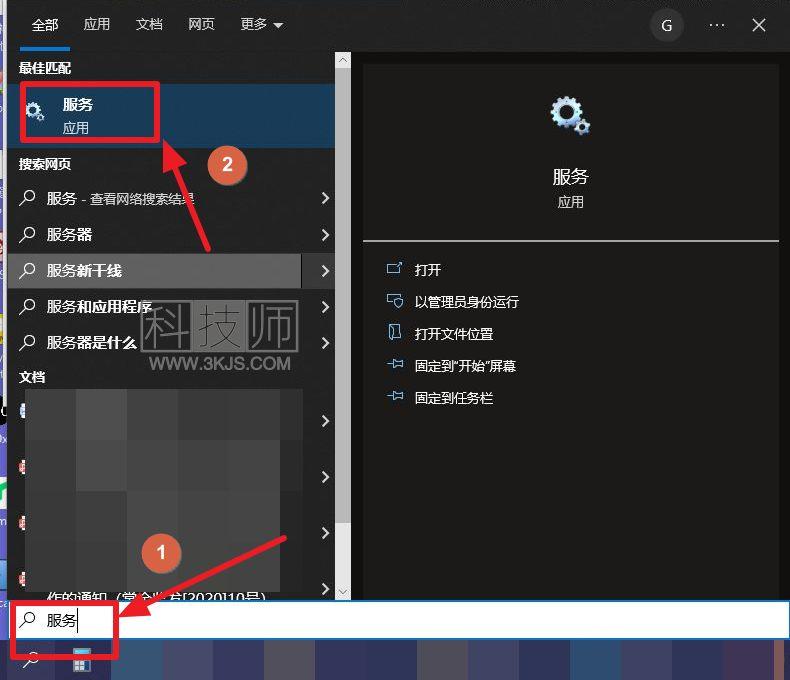Click 以管理员身份运行

(467, 302)
